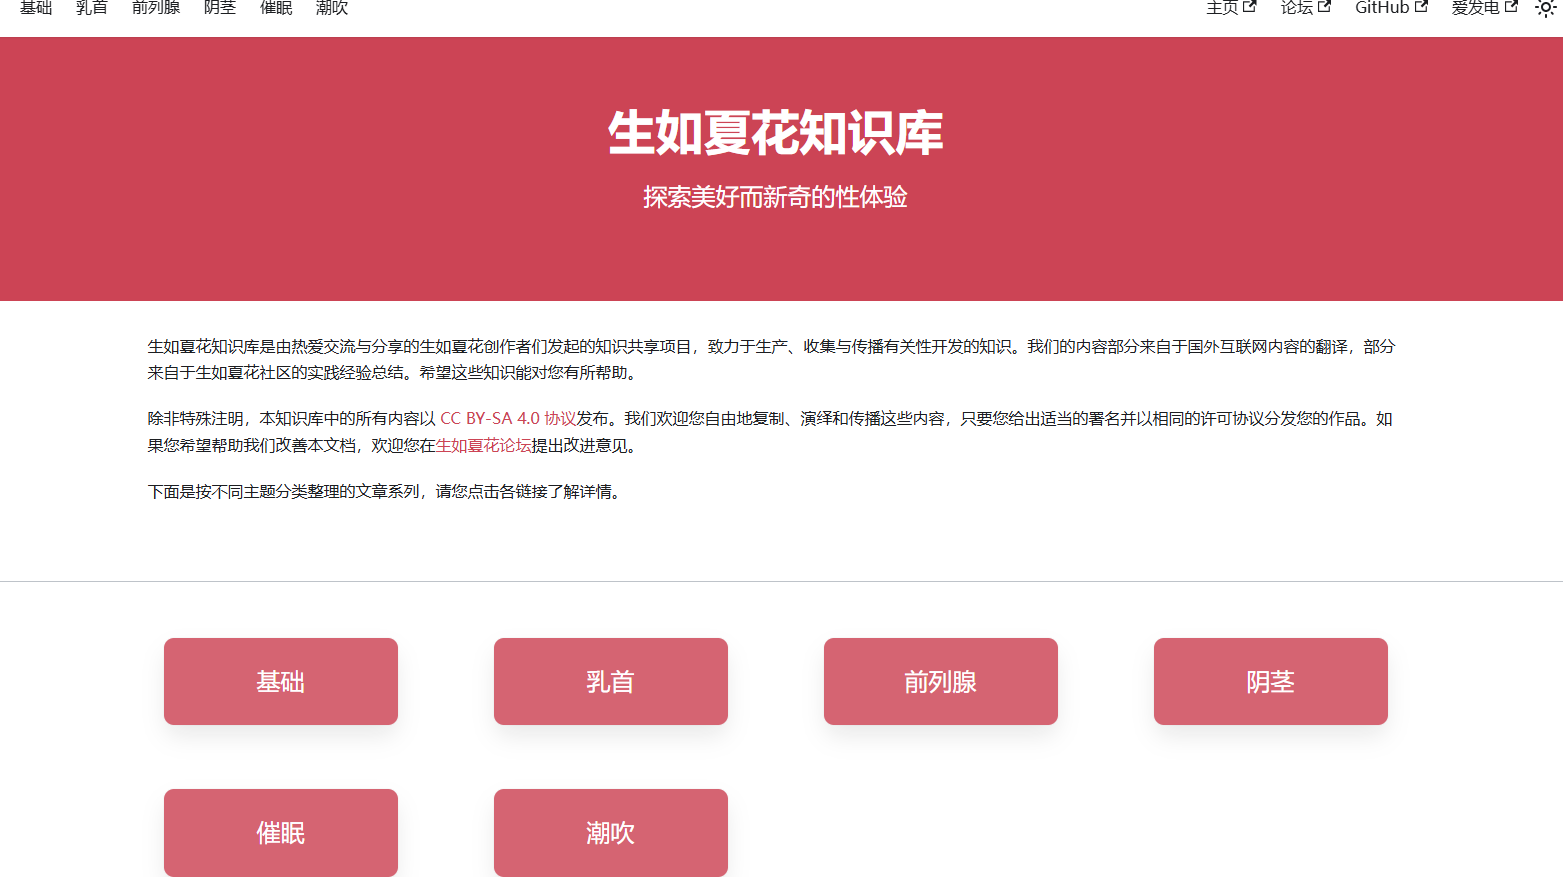Open the large 乳首 category card
The width and height of the screenshot is (1563, 877).
click(x=611, y=682)
